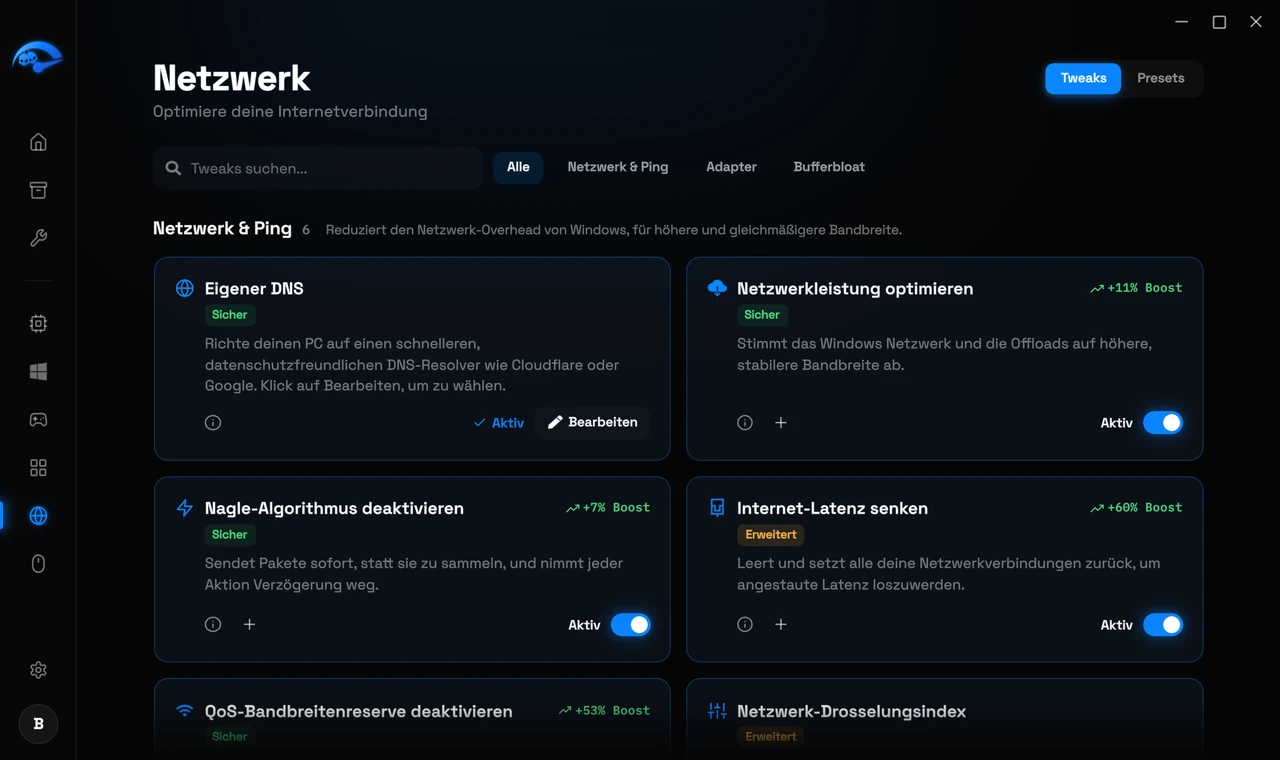This screenshot has height=760, width=1280.
Task: Switch to Presets view
Action: point(1160,78)
